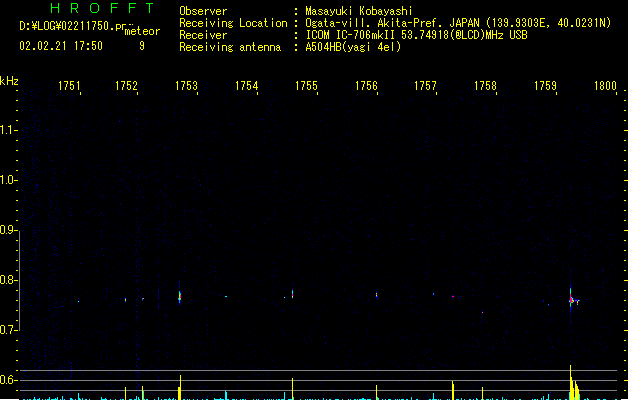629x400 pixels.
Task: Click the meteor count value 9
Action: tap(142, 46)
